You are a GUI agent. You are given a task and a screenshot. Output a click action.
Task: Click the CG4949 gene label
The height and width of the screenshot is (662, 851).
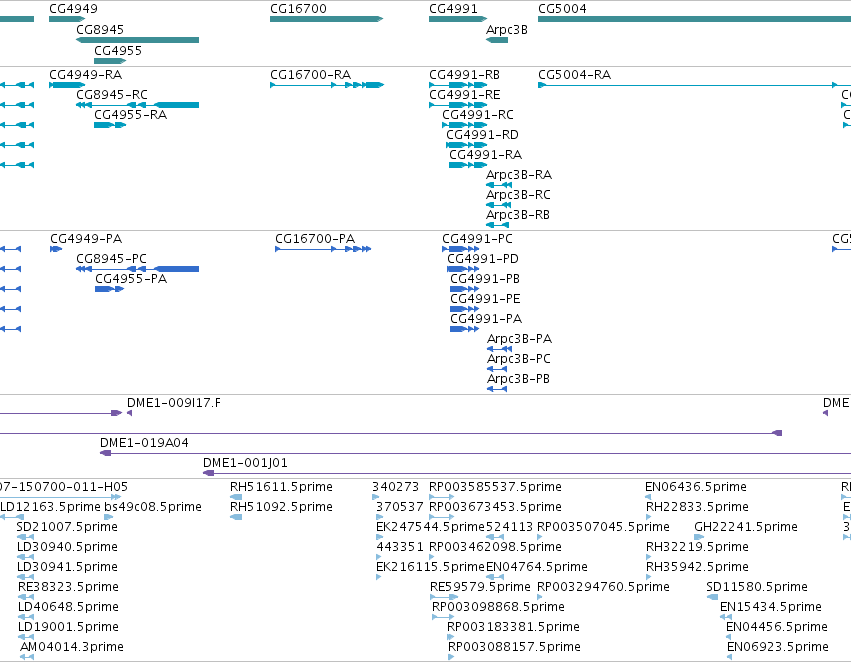click(73, 9)
